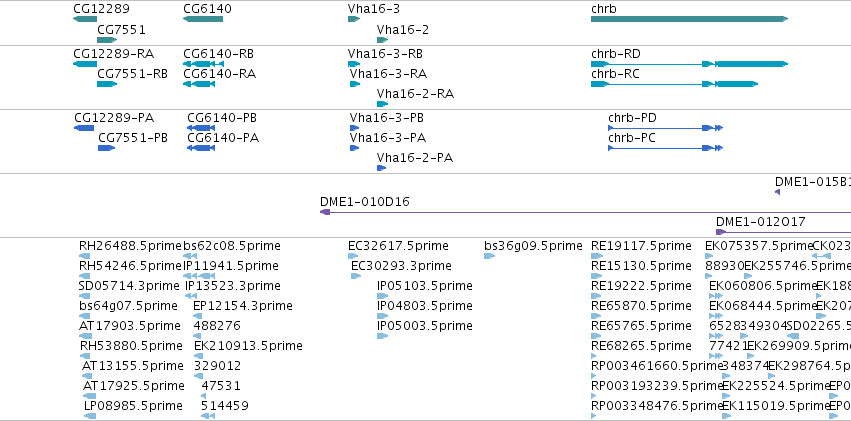851x421 pixels.
Task: Click the CG12289 gene glyph
Action: [x=85, y=19]
